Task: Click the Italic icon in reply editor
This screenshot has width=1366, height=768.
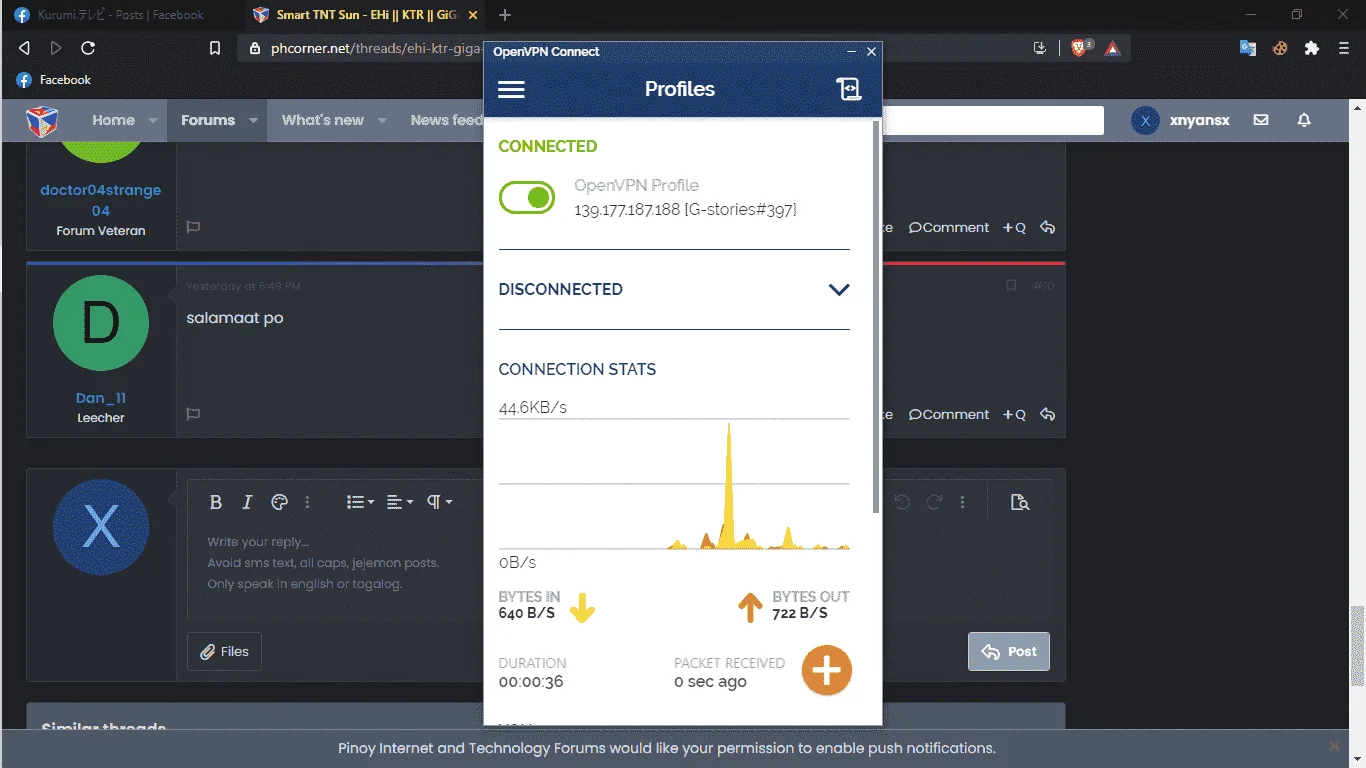Action: click(247, 502)
